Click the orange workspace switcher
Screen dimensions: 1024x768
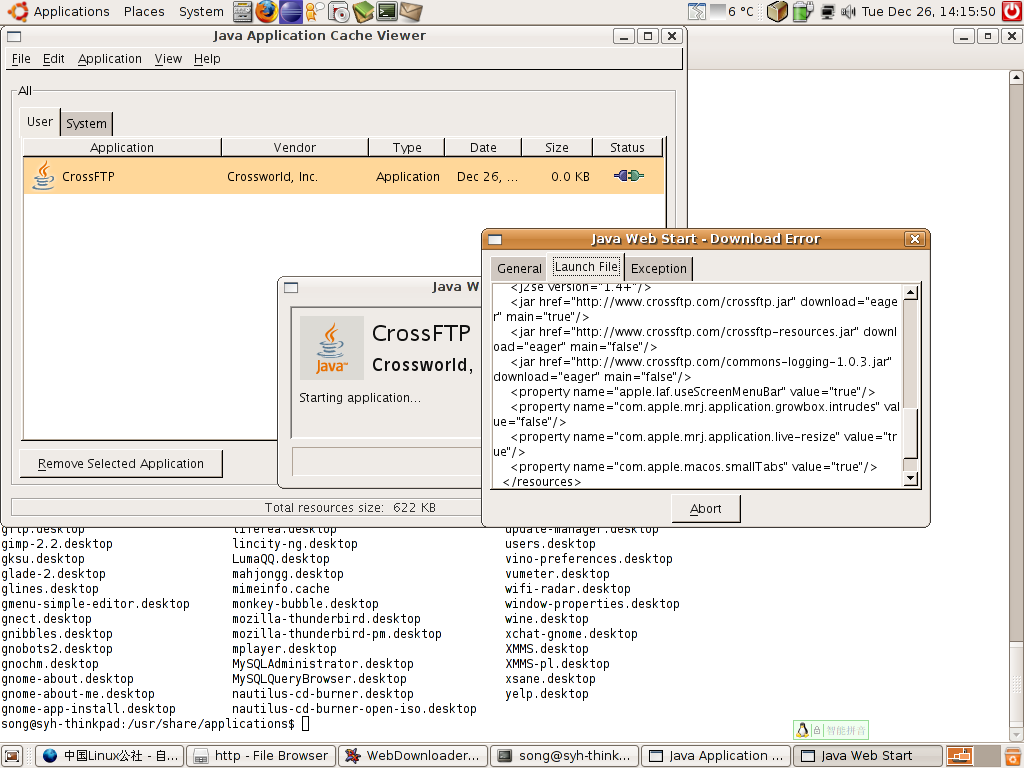click(959, 756)
